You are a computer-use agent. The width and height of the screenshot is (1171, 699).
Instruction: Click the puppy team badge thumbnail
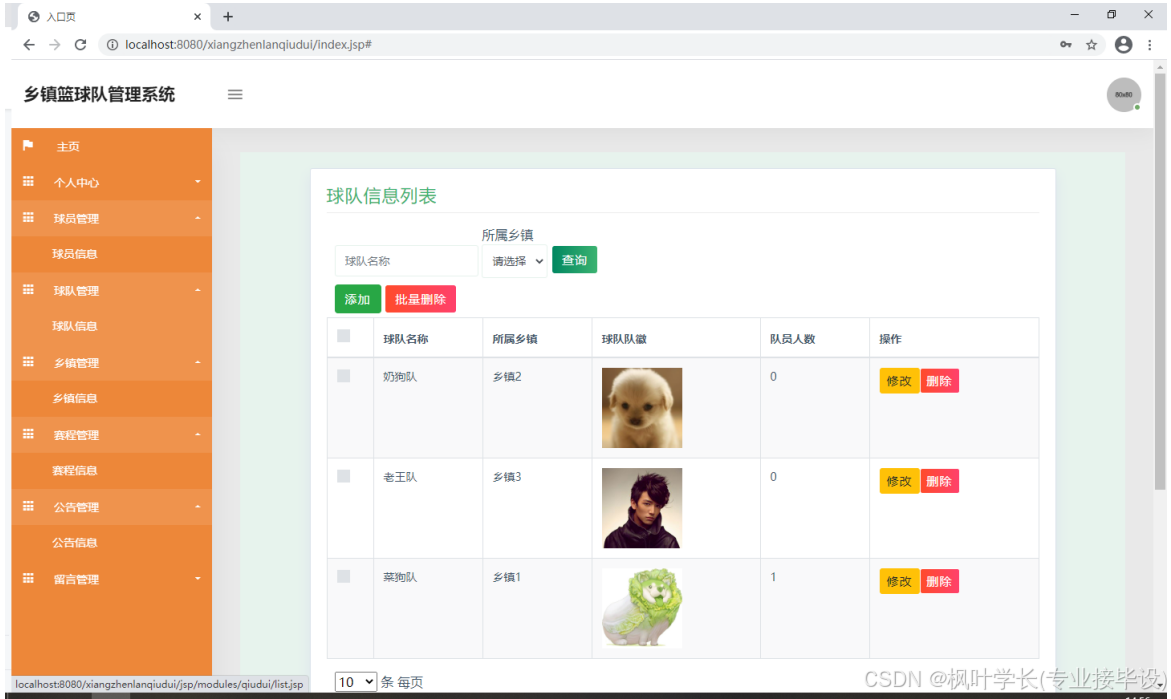(642, 408)
